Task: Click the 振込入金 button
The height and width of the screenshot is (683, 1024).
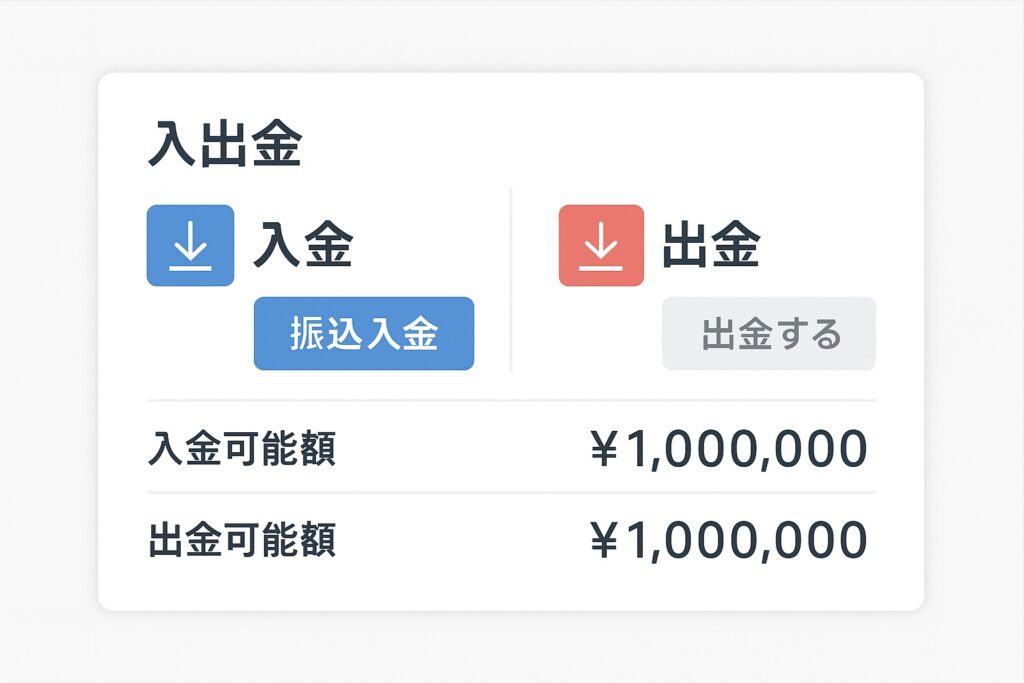Action: point(364,334)
